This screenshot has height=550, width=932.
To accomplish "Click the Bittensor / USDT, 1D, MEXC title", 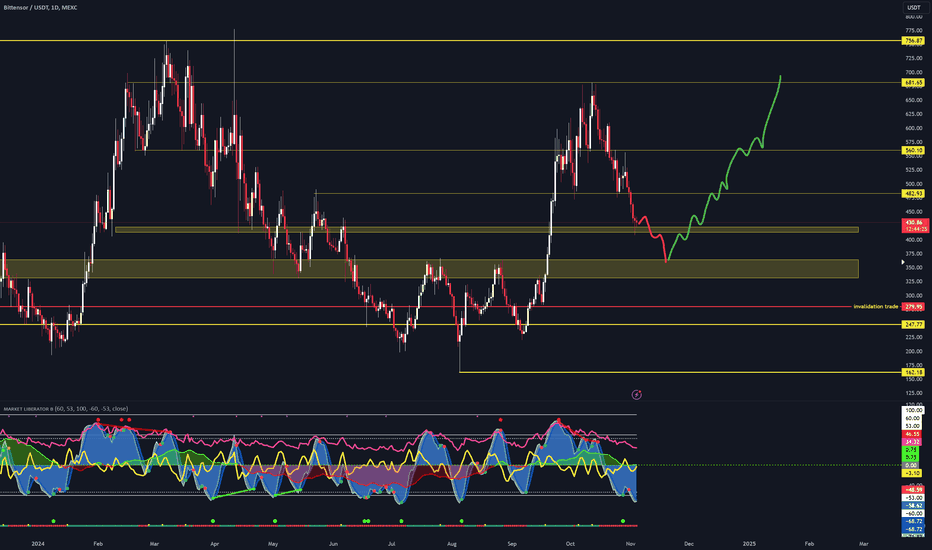I will pyautogui.click(x=40, y=8).
